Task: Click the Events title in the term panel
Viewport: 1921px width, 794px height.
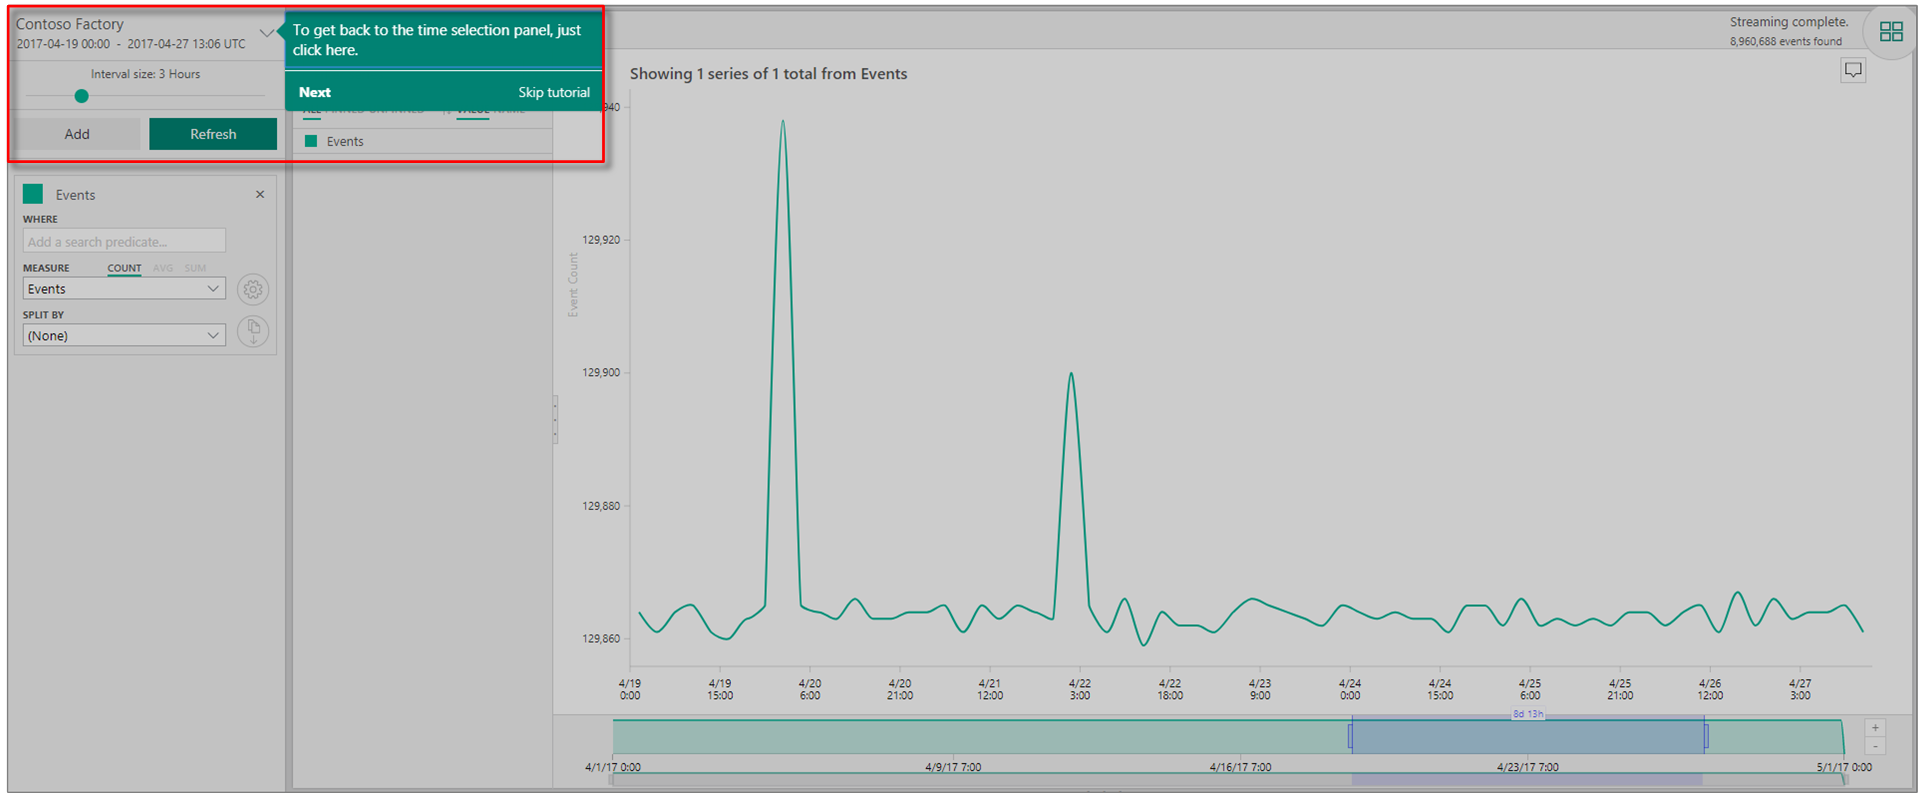Action: [75, 195]
